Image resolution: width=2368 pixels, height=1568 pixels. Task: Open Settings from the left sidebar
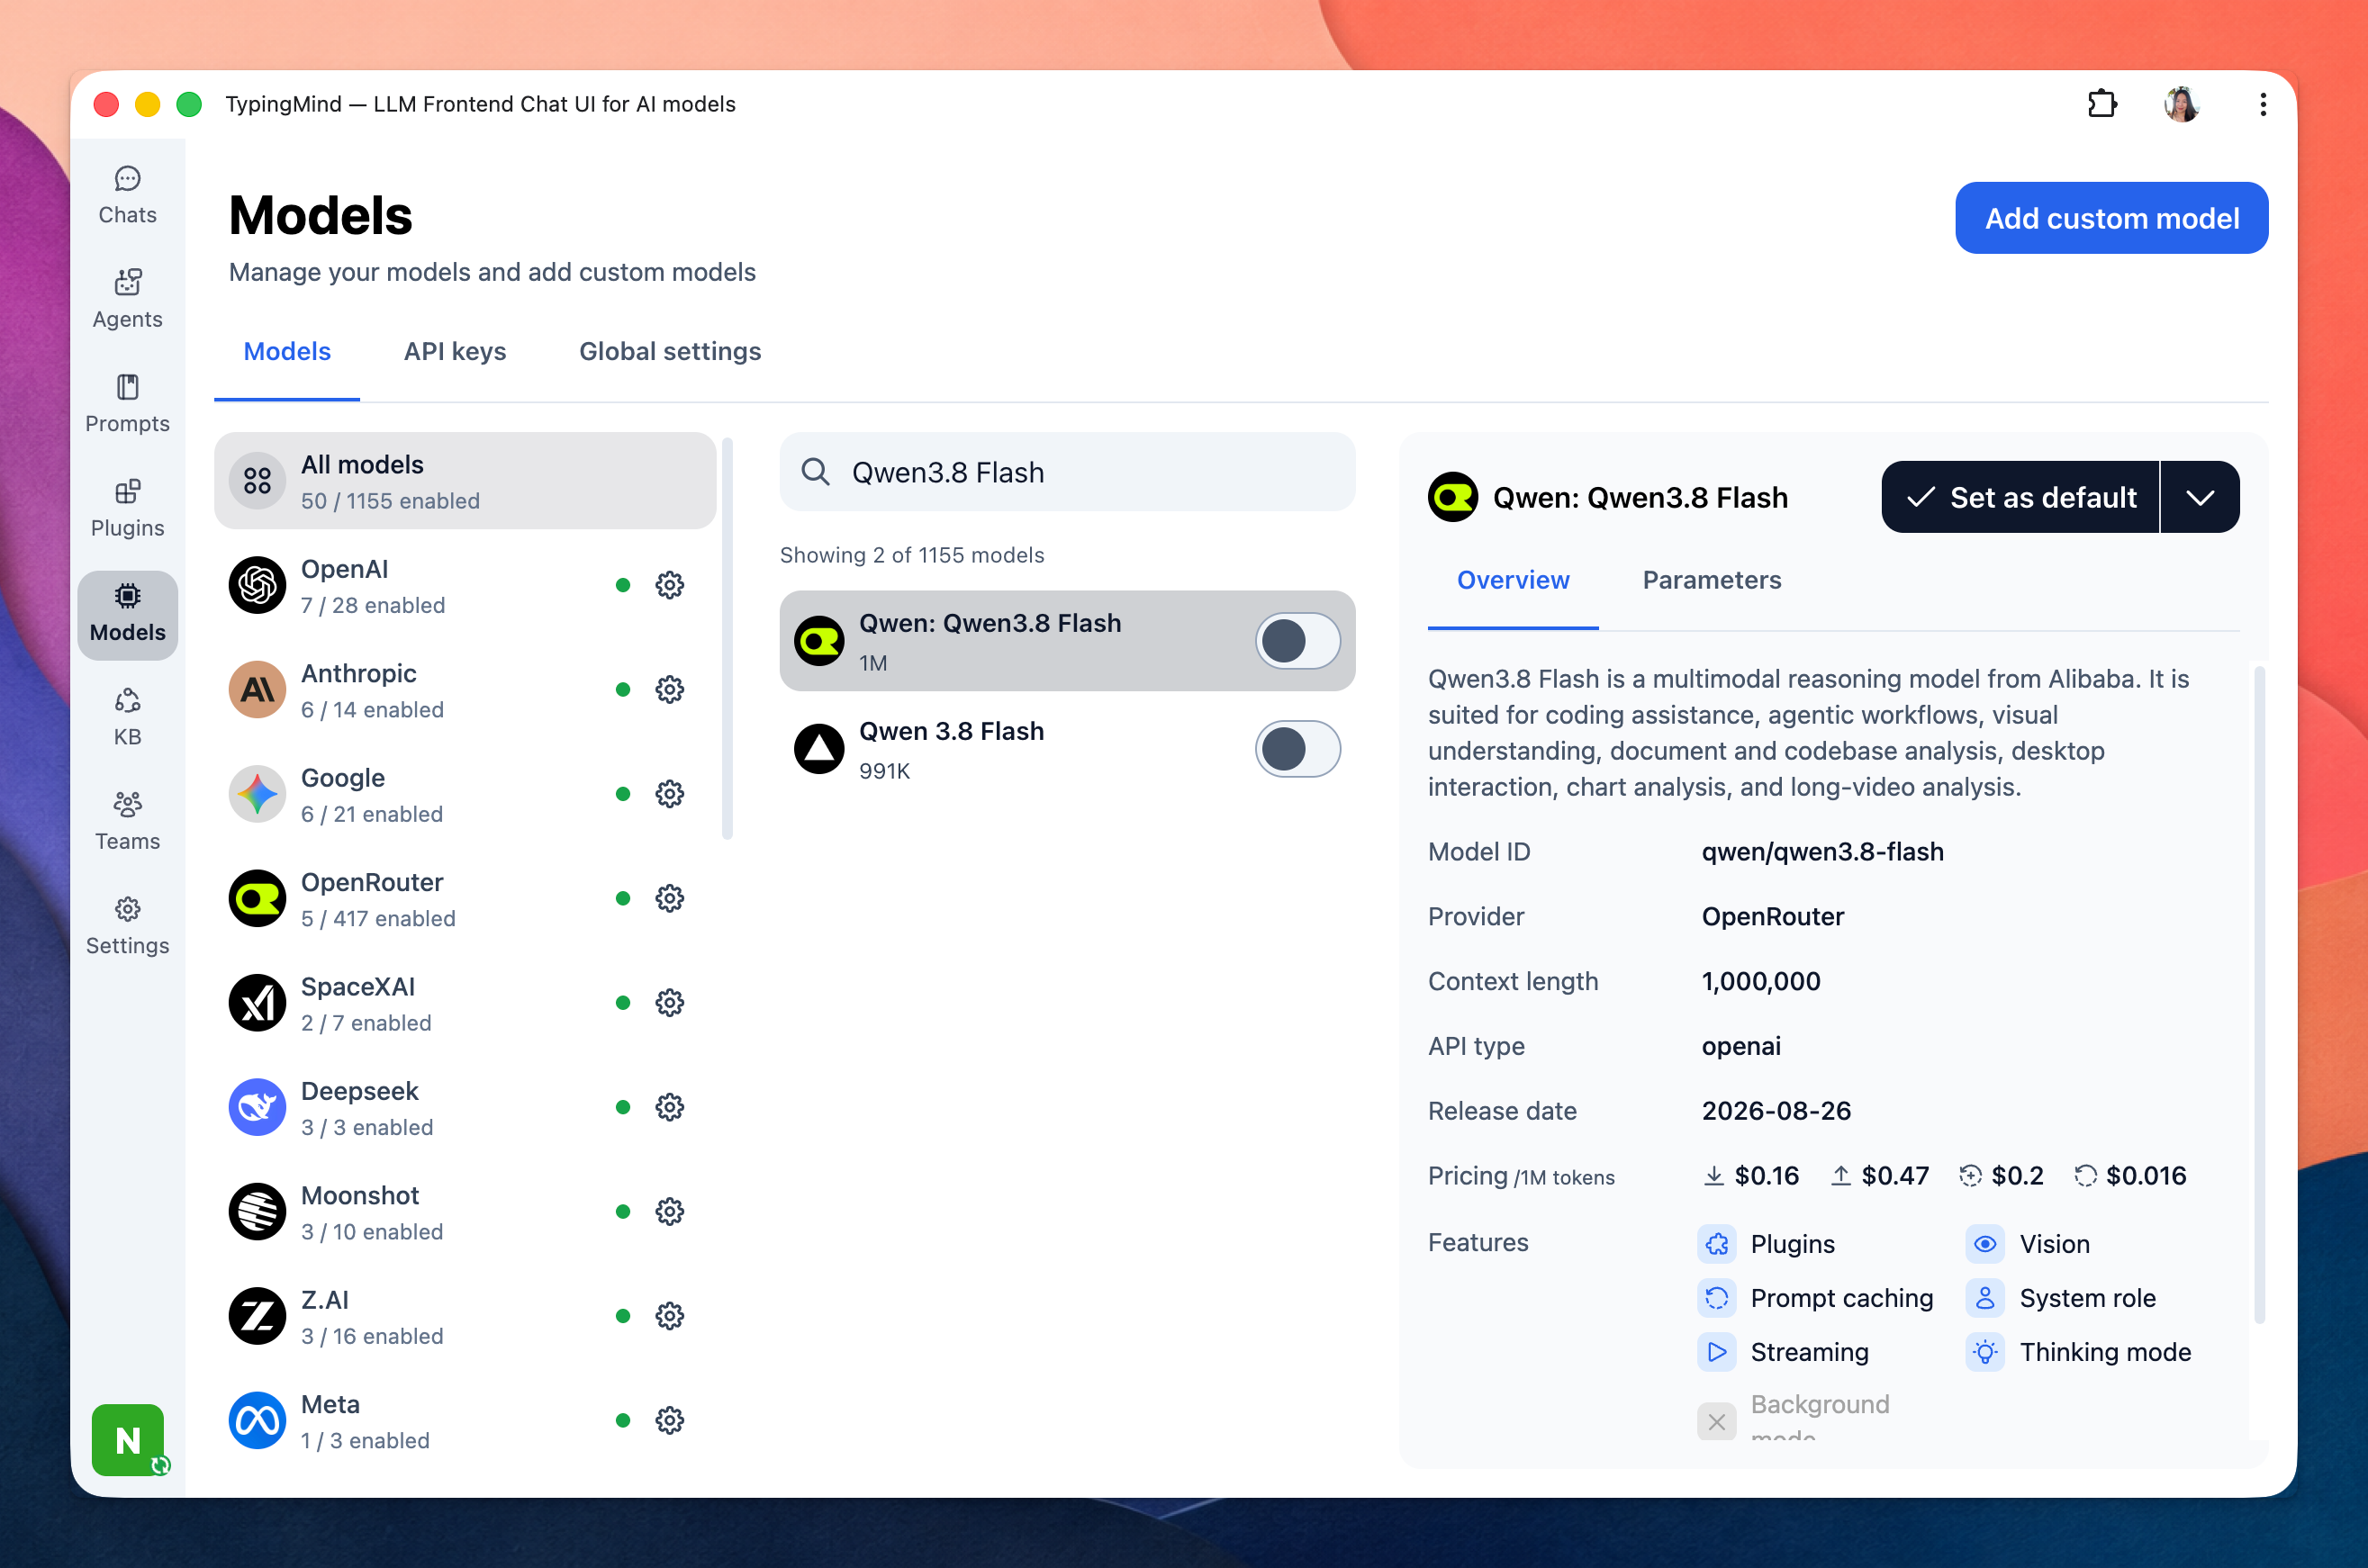(127, 926)
